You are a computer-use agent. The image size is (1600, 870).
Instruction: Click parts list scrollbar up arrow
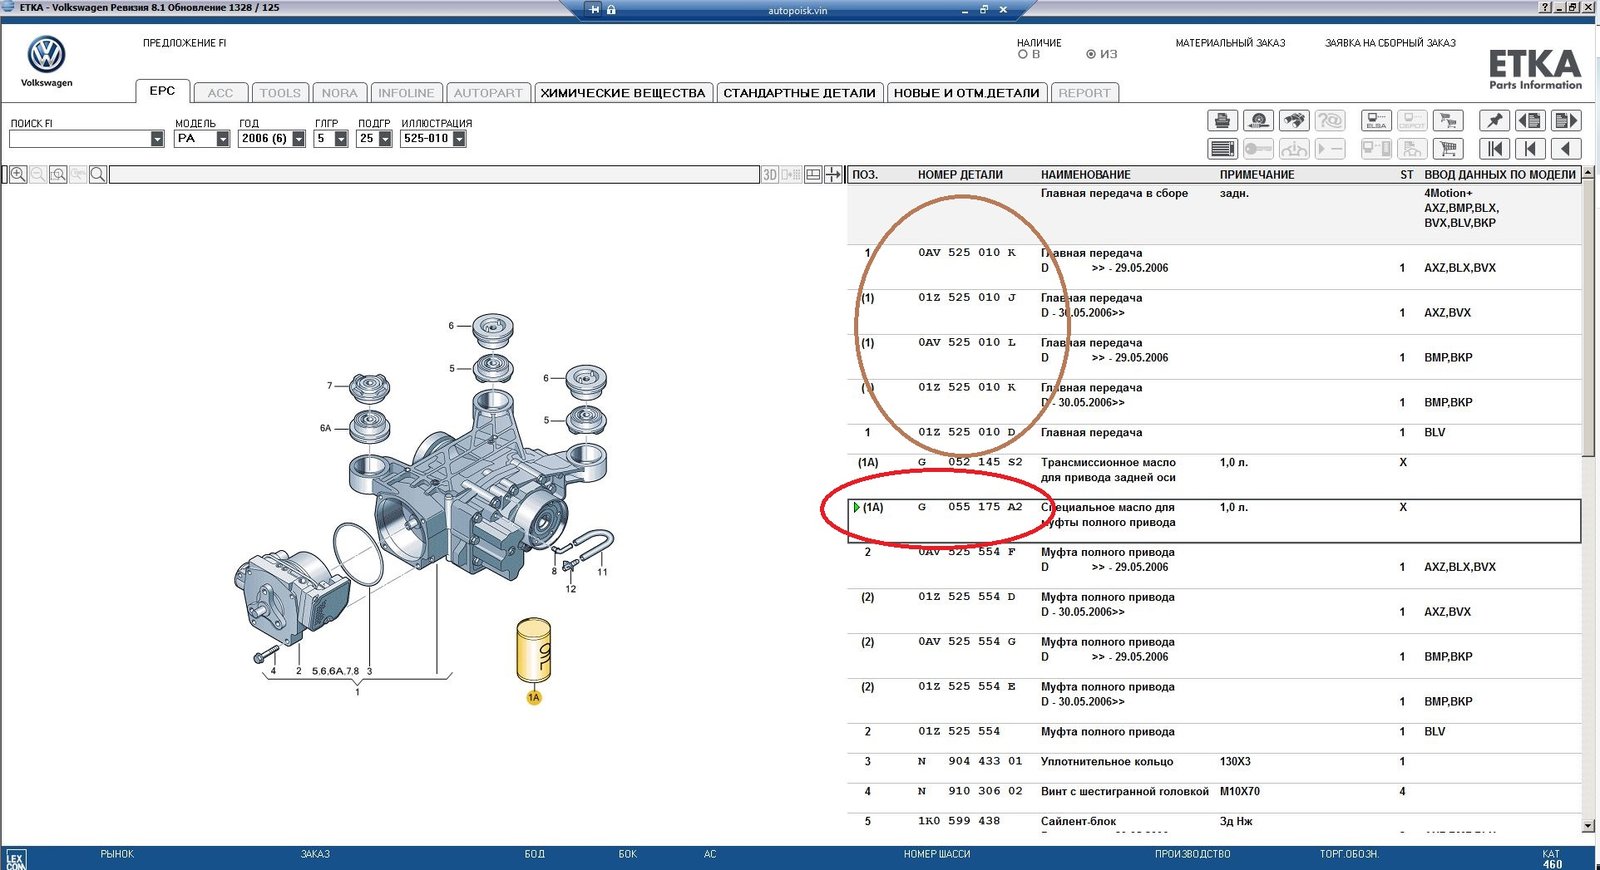tap(1588, 174)
